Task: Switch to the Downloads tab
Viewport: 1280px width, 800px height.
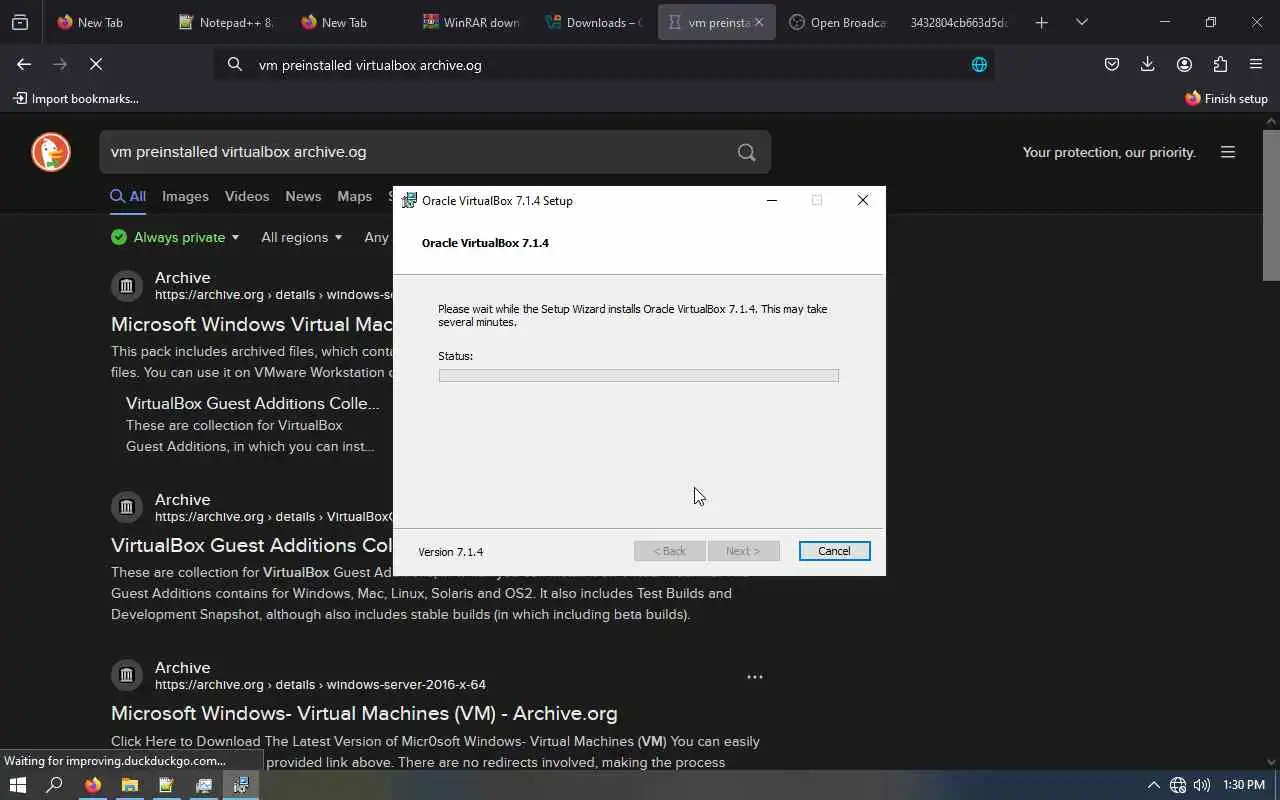Action: [x=592, y=22]
